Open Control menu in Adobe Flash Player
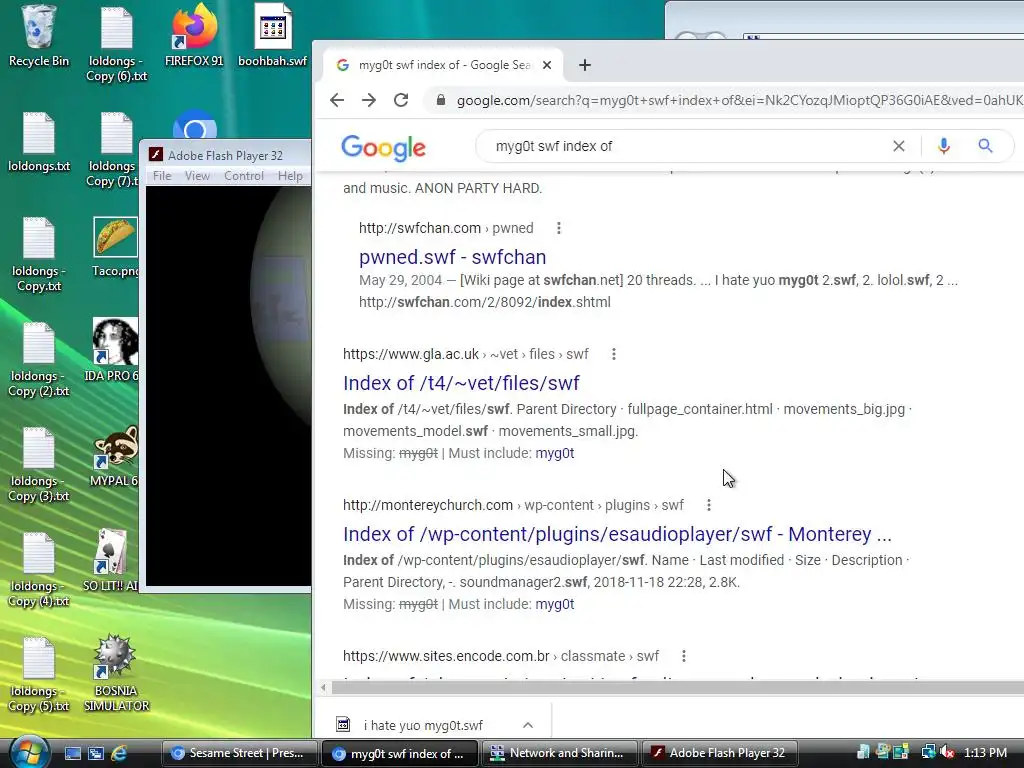 click(244, 176)
